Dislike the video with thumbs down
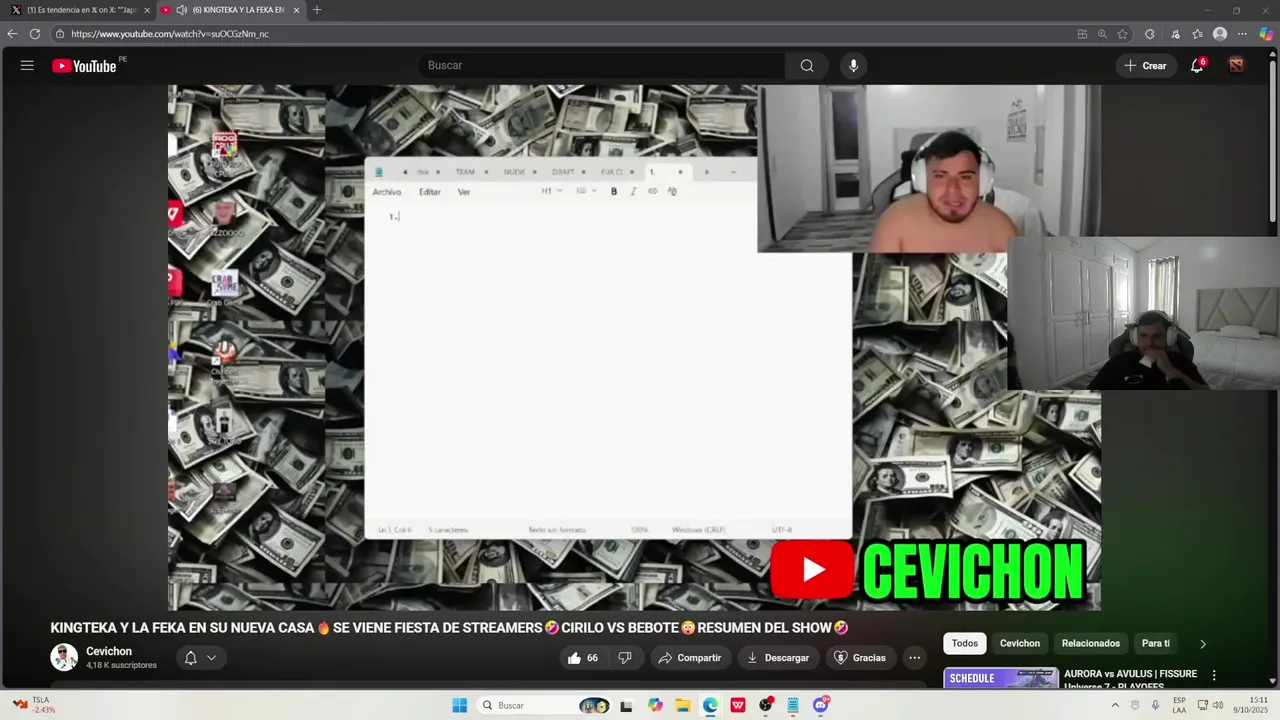The image size is (1280, 720). (x=625, y=658)
